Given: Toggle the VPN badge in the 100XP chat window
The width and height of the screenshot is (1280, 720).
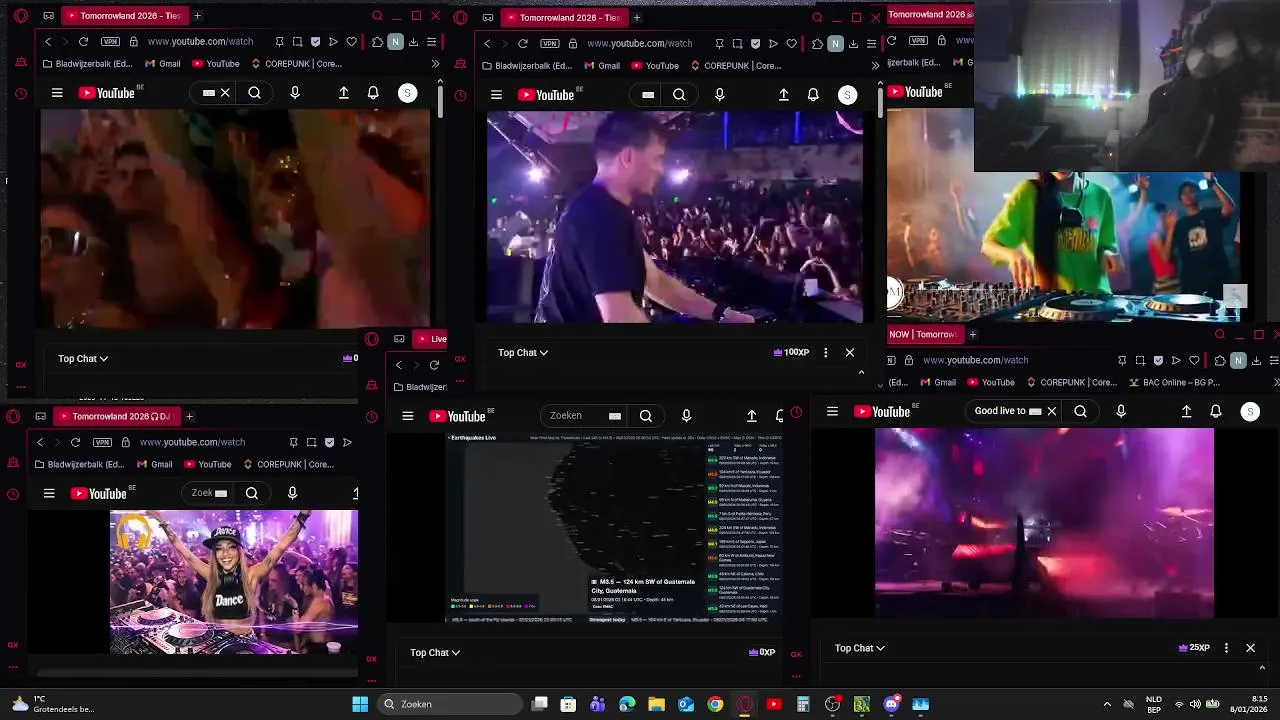Looking at the screenshot, I should pos(550,44).
